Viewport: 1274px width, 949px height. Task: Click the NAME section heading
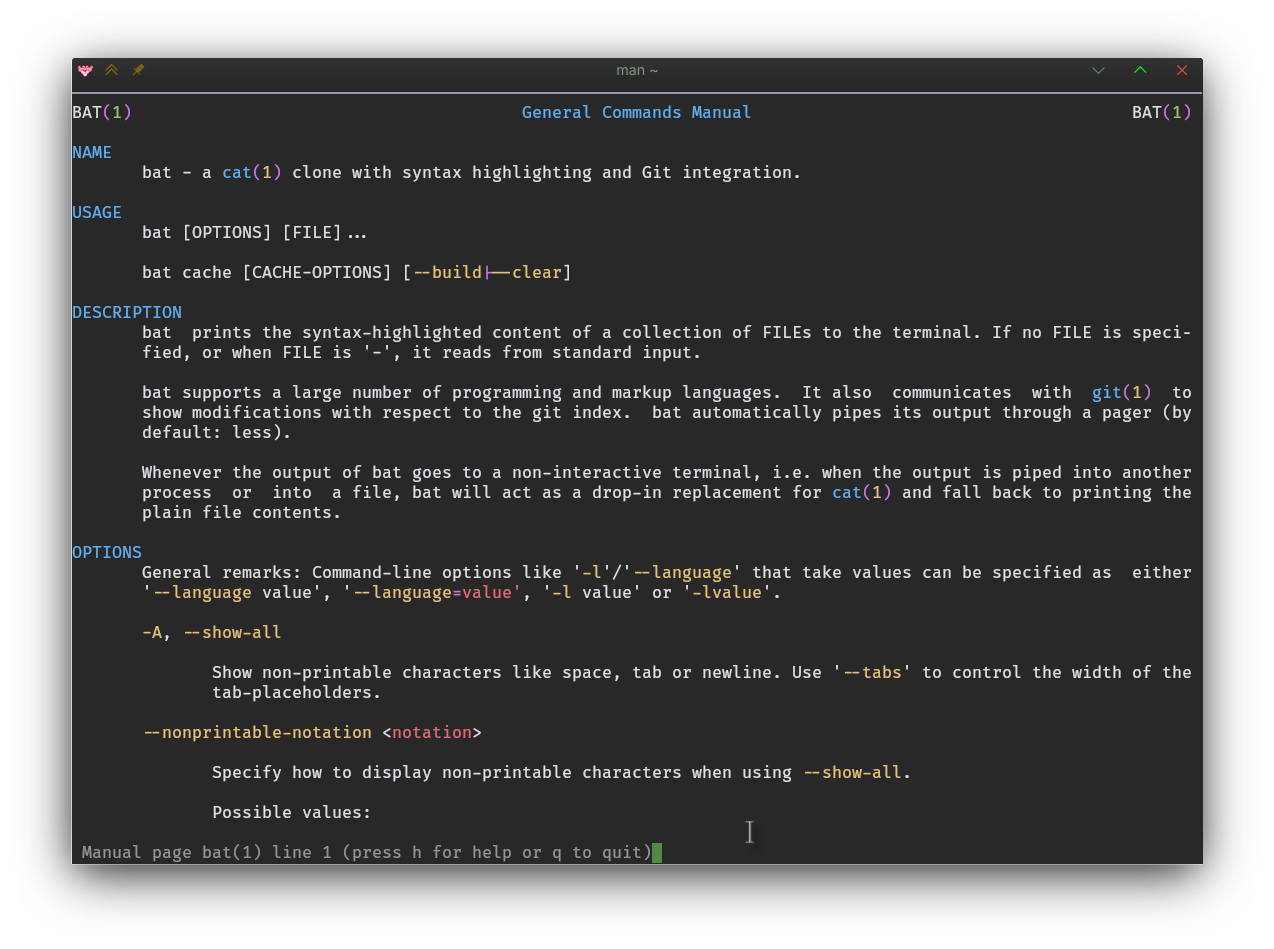pyautogui.click(x=92, y=152)
